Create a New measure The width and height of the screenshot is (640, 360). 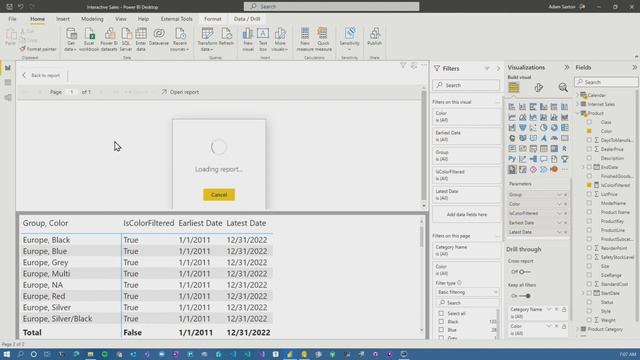coord(305,40)
